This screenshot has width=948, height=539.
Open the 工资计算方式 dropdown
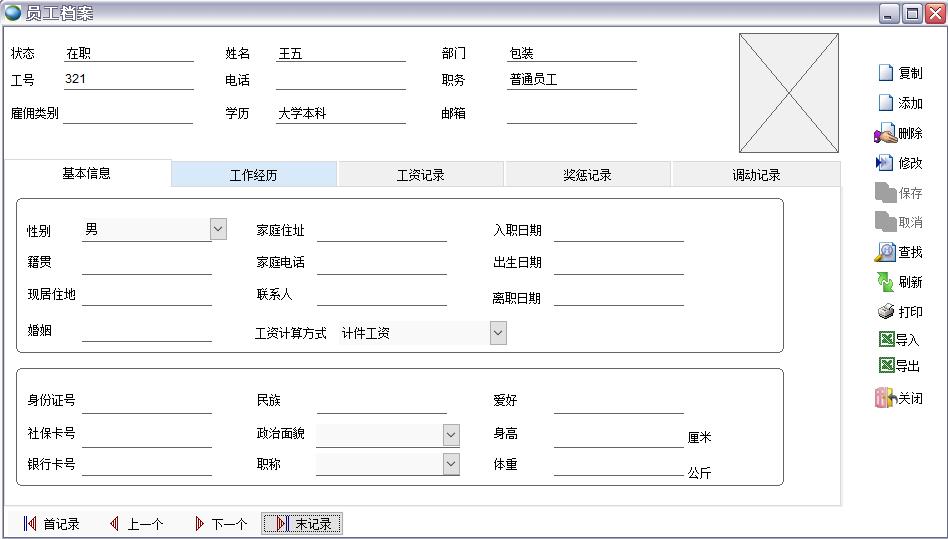pos(498,333)
